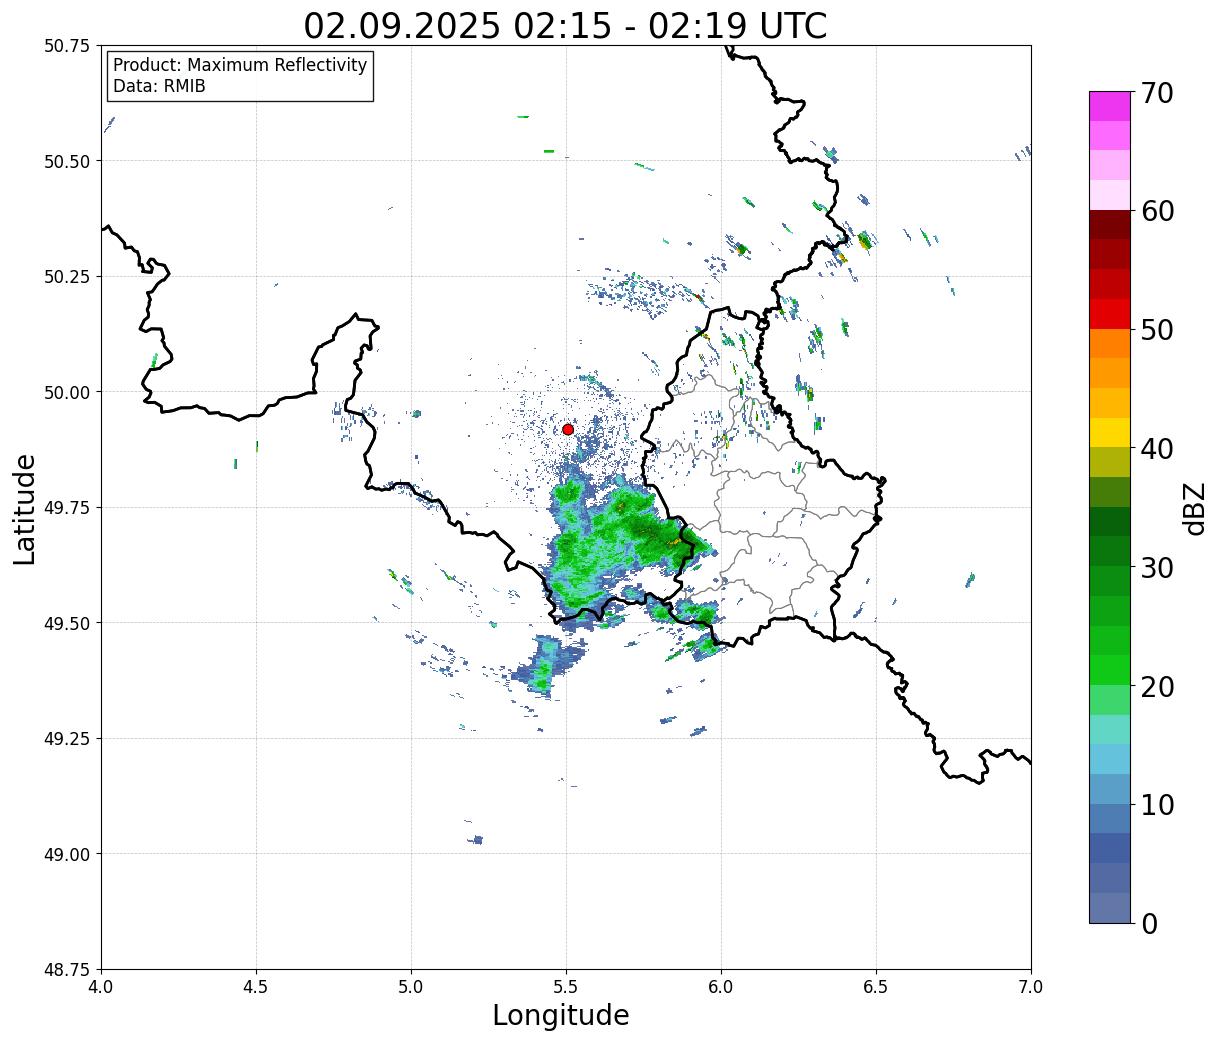Click the colorbar tick label 70
This screenshot has height=1040, width=1219.
pos(1157,93)
